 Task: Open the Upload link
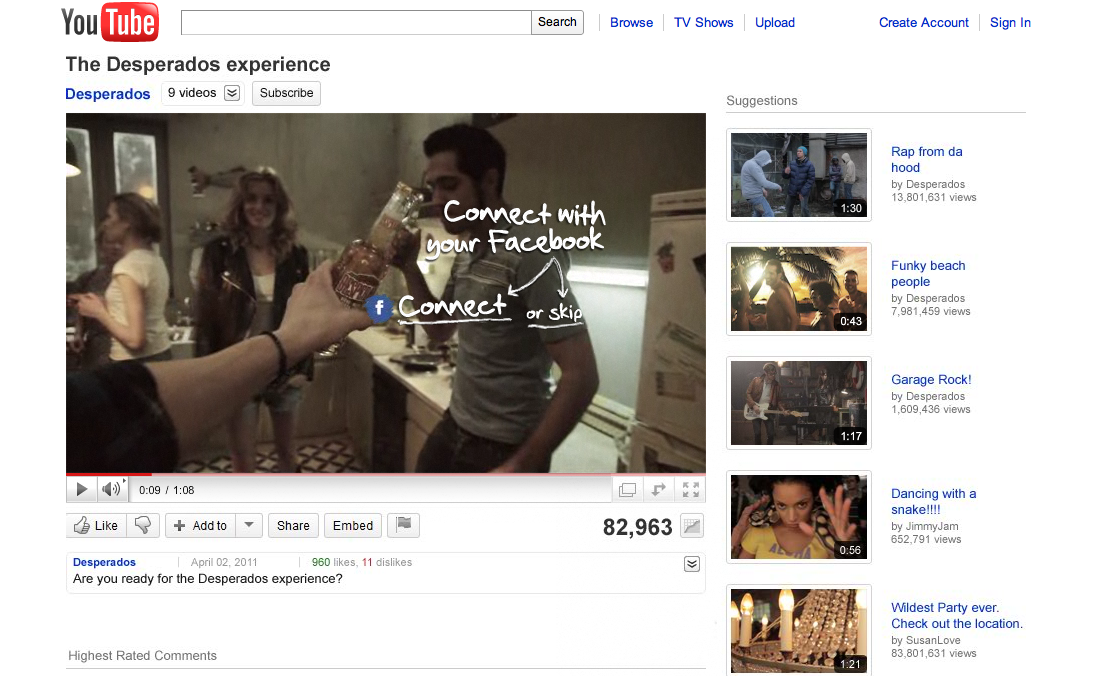pos(774,22)
